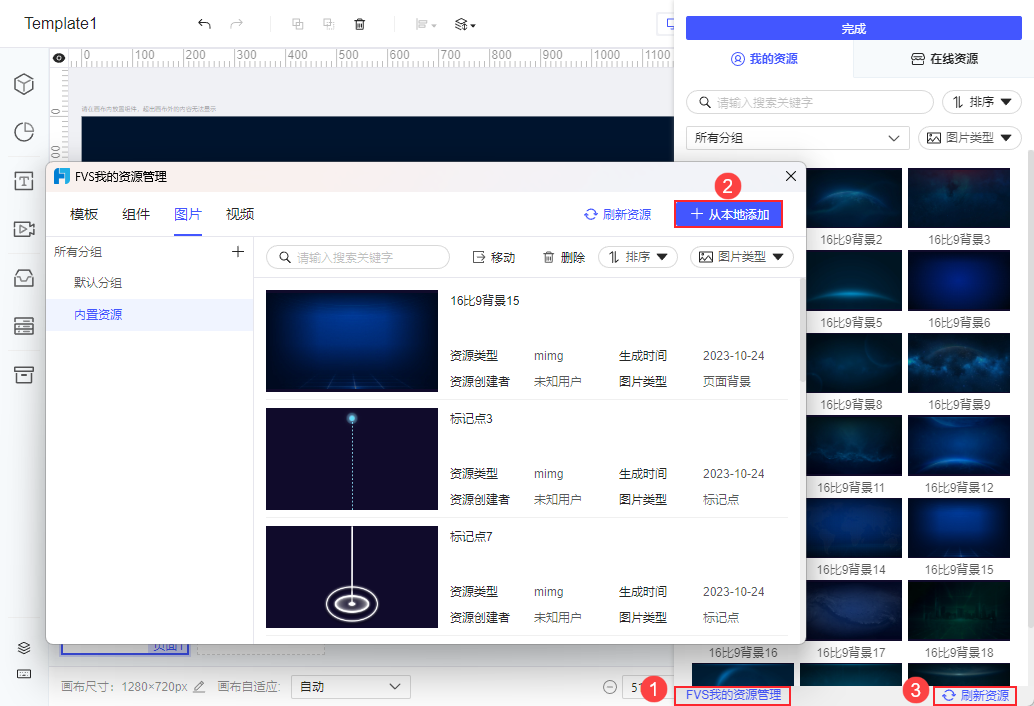Viewport: 1034px width, 706px height.
Task: Select the video media icon in sidebar
Action: click(x=24, y=229)
